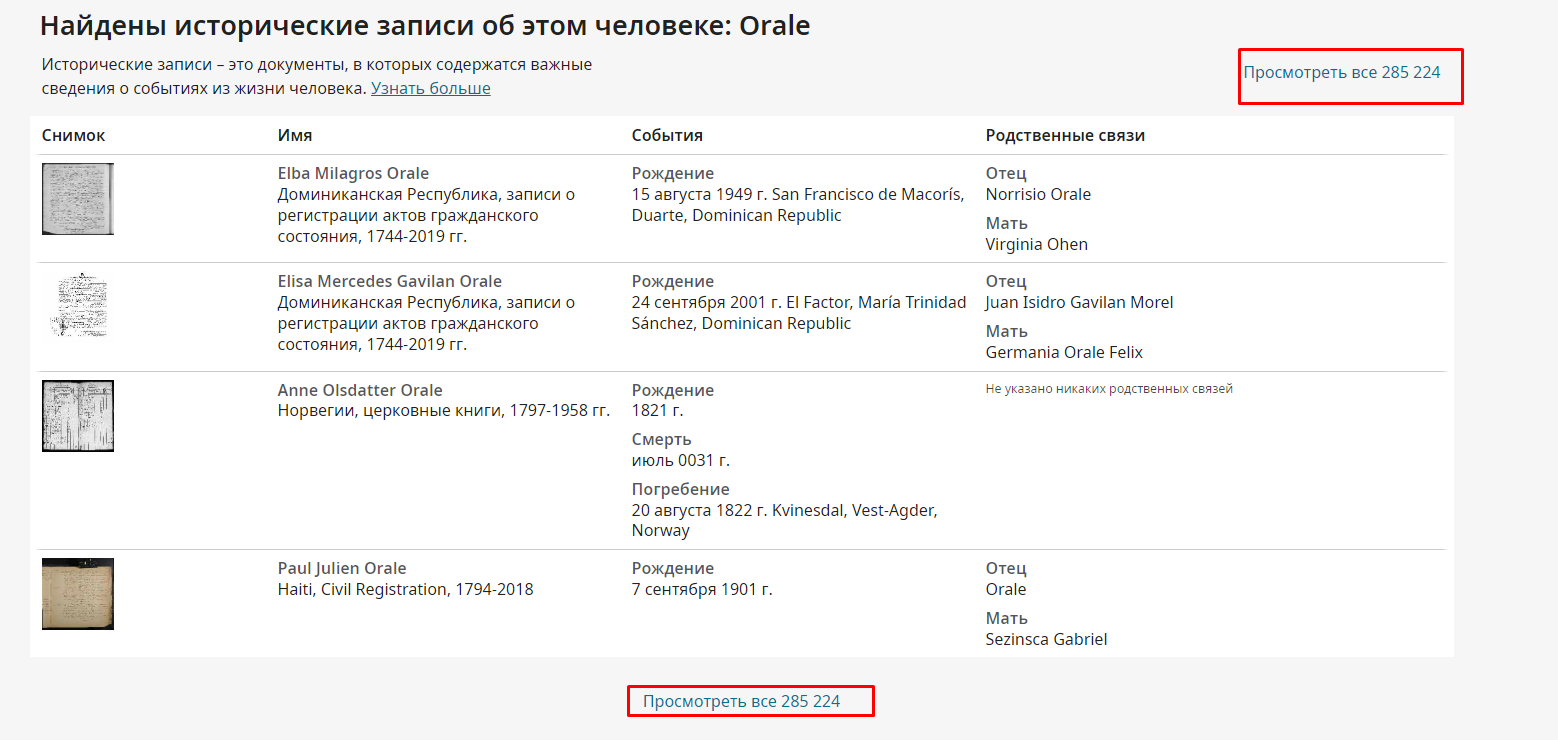The width and height of the screenshot is (1558, 740).
Task: View Anne Olsdatter Orale church book snapshot
Action: 78,416
